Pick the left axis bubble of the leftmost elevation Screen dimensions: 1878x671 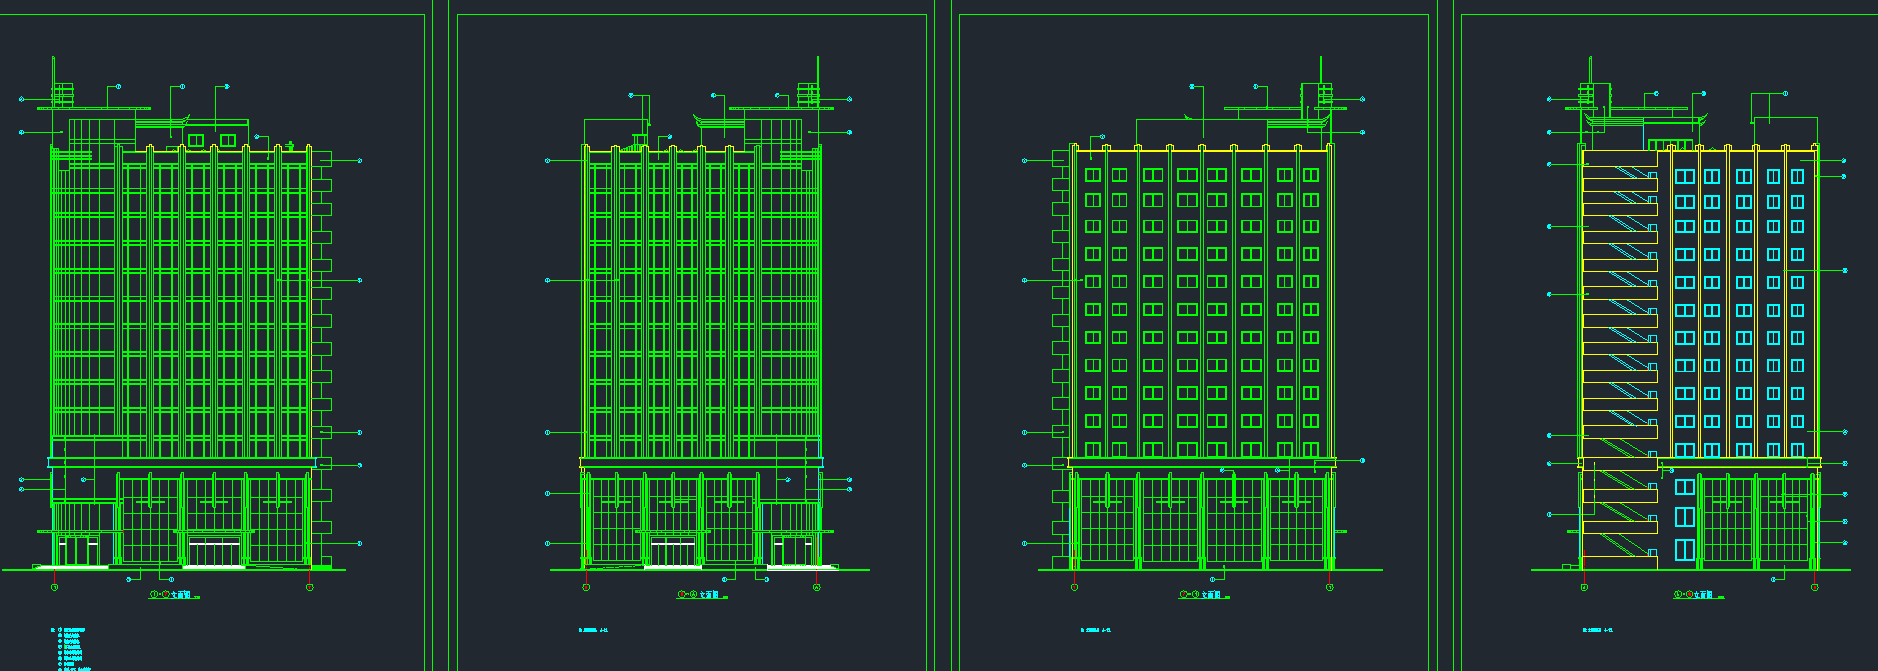[54, 588]
